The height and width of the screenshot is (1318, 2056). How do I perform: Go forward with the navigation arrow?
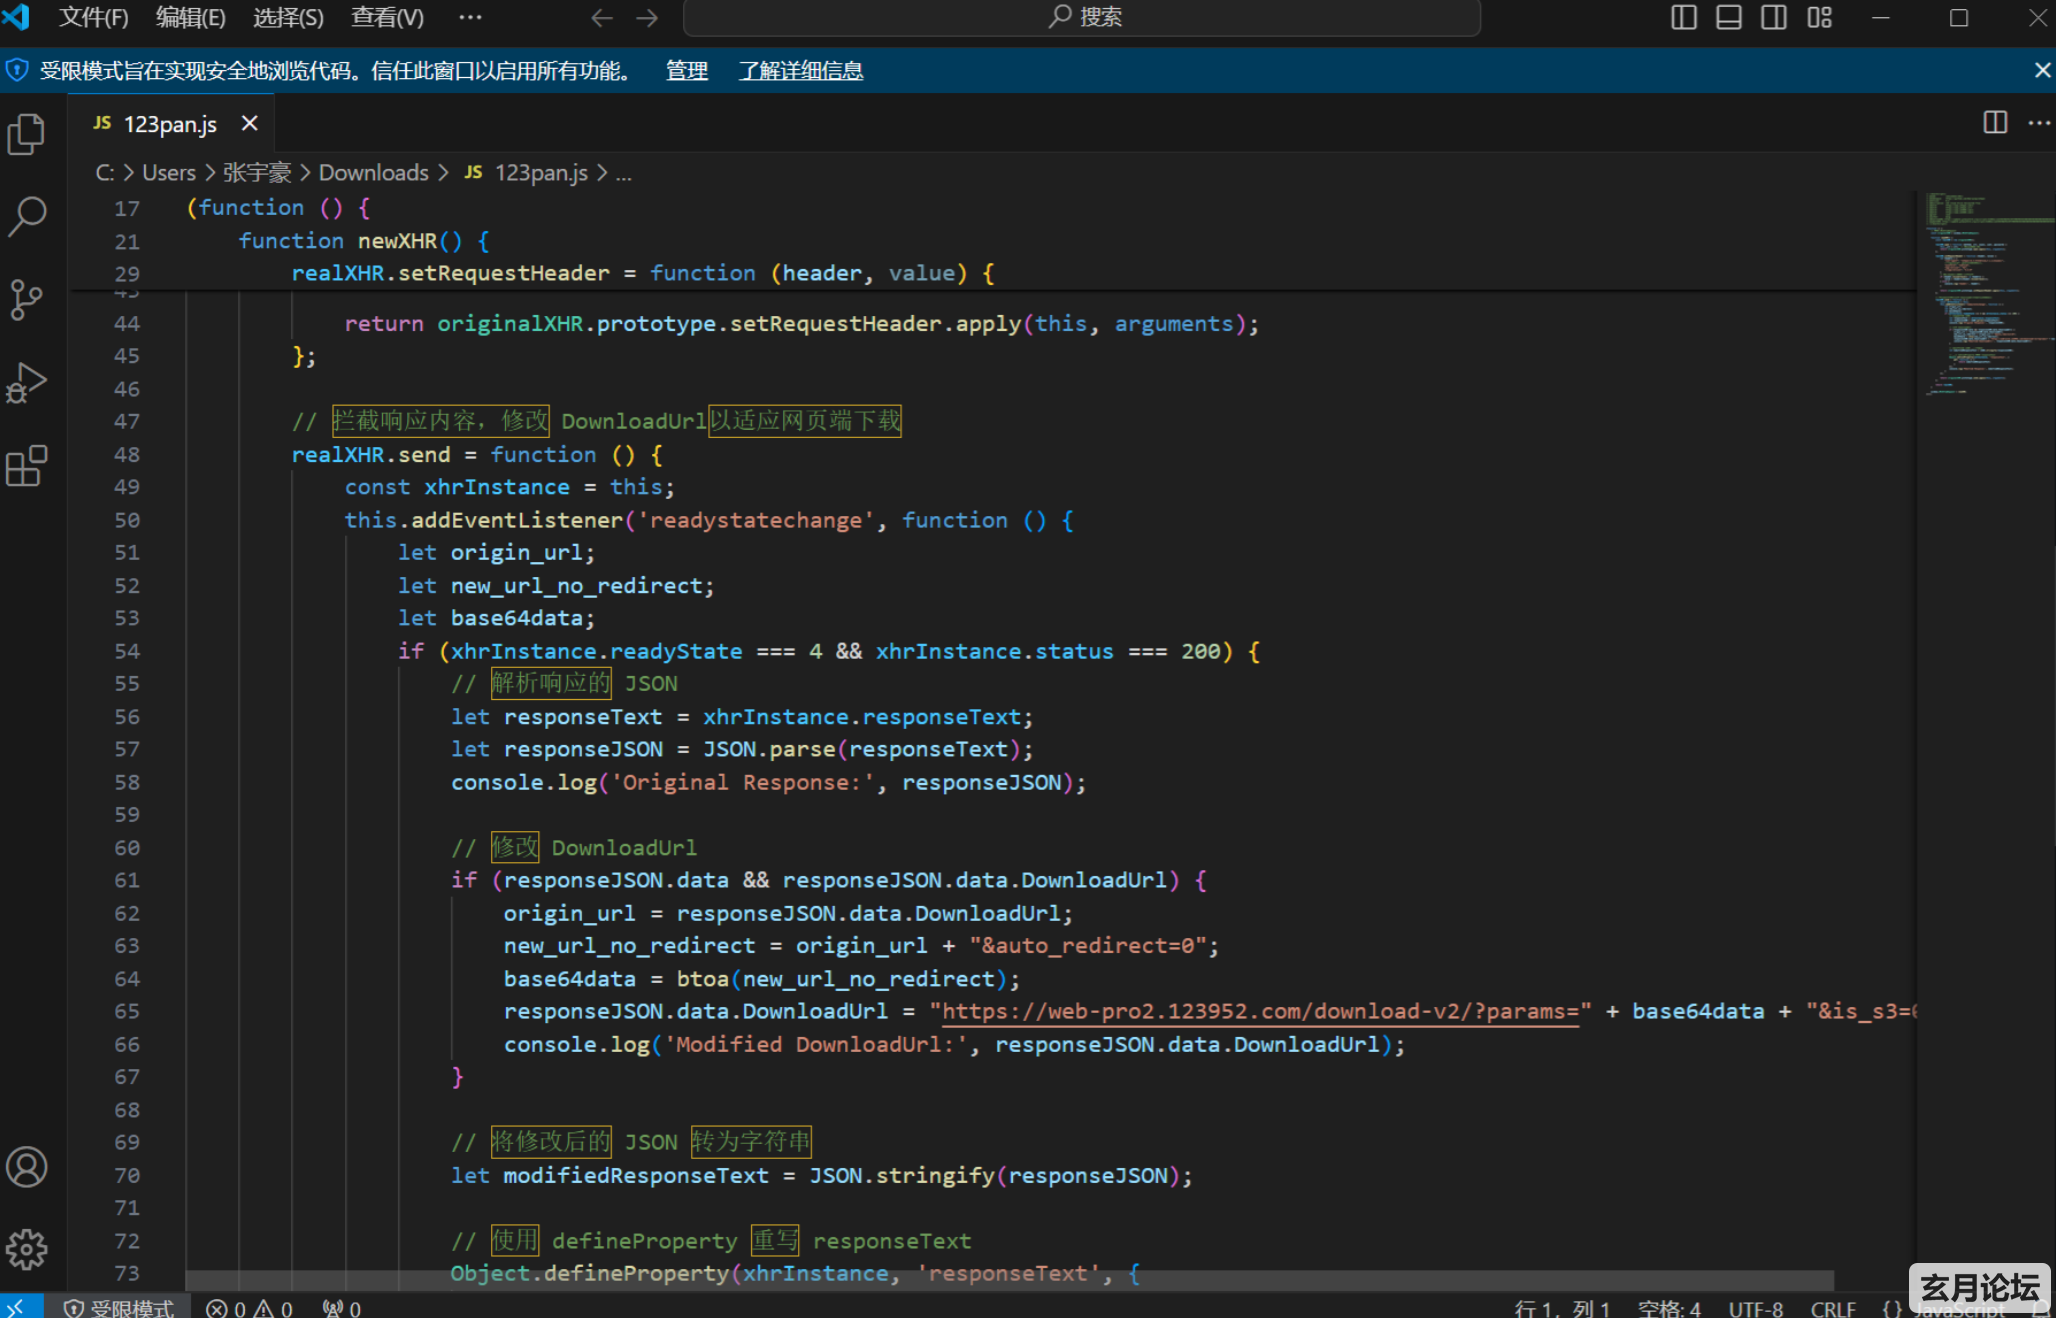coord(647,17)
